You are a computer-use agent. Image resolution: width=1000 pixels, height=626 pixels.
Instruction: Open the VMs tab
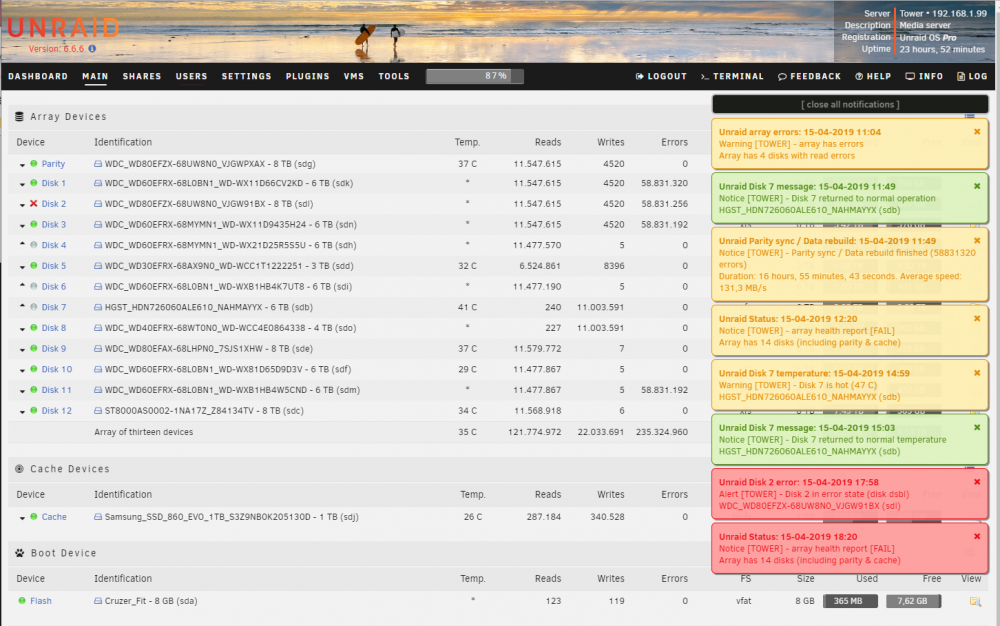coord(353,76)
